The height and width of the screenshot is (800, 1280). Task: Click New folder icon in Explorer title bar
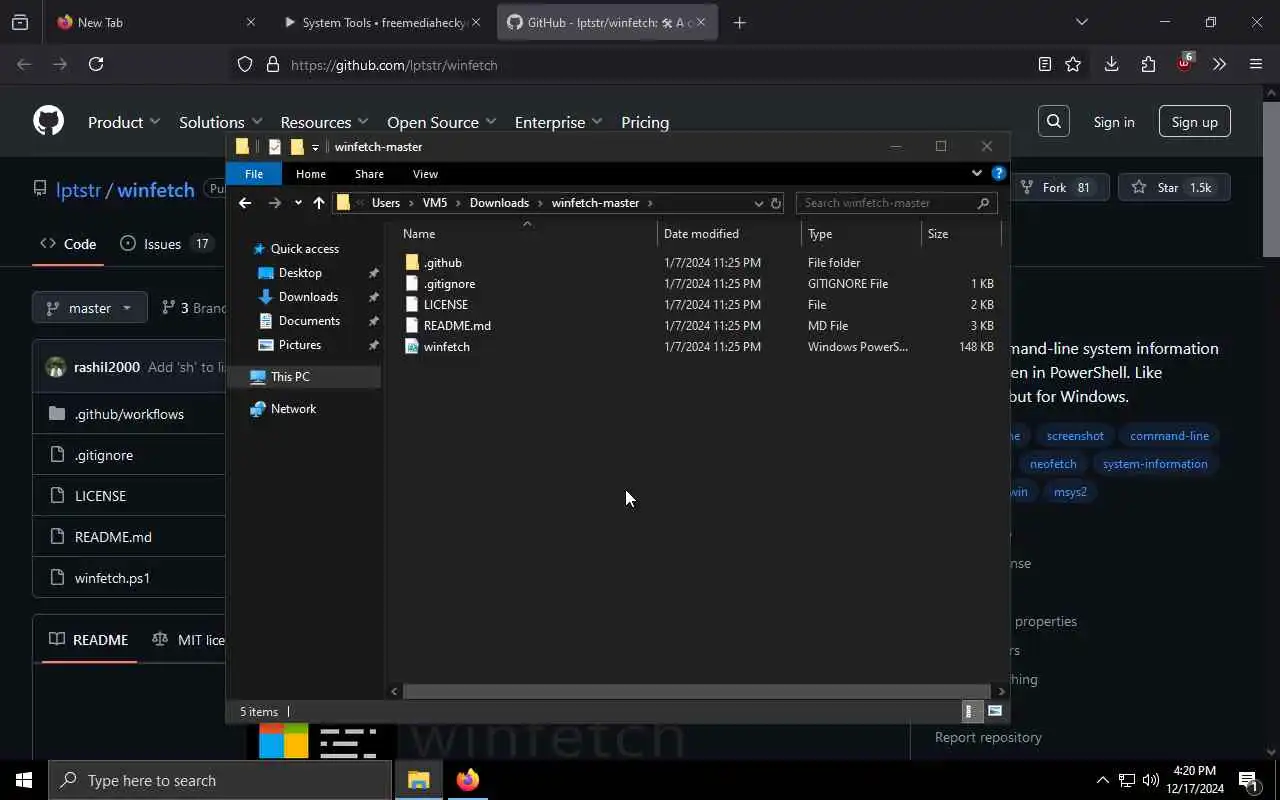tap(297, 147)
